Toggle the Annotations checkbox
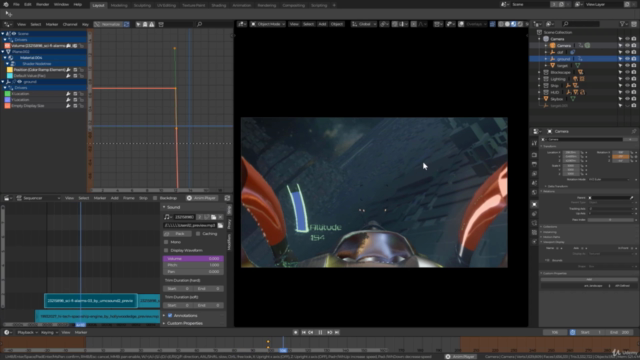 click(170, 316)
